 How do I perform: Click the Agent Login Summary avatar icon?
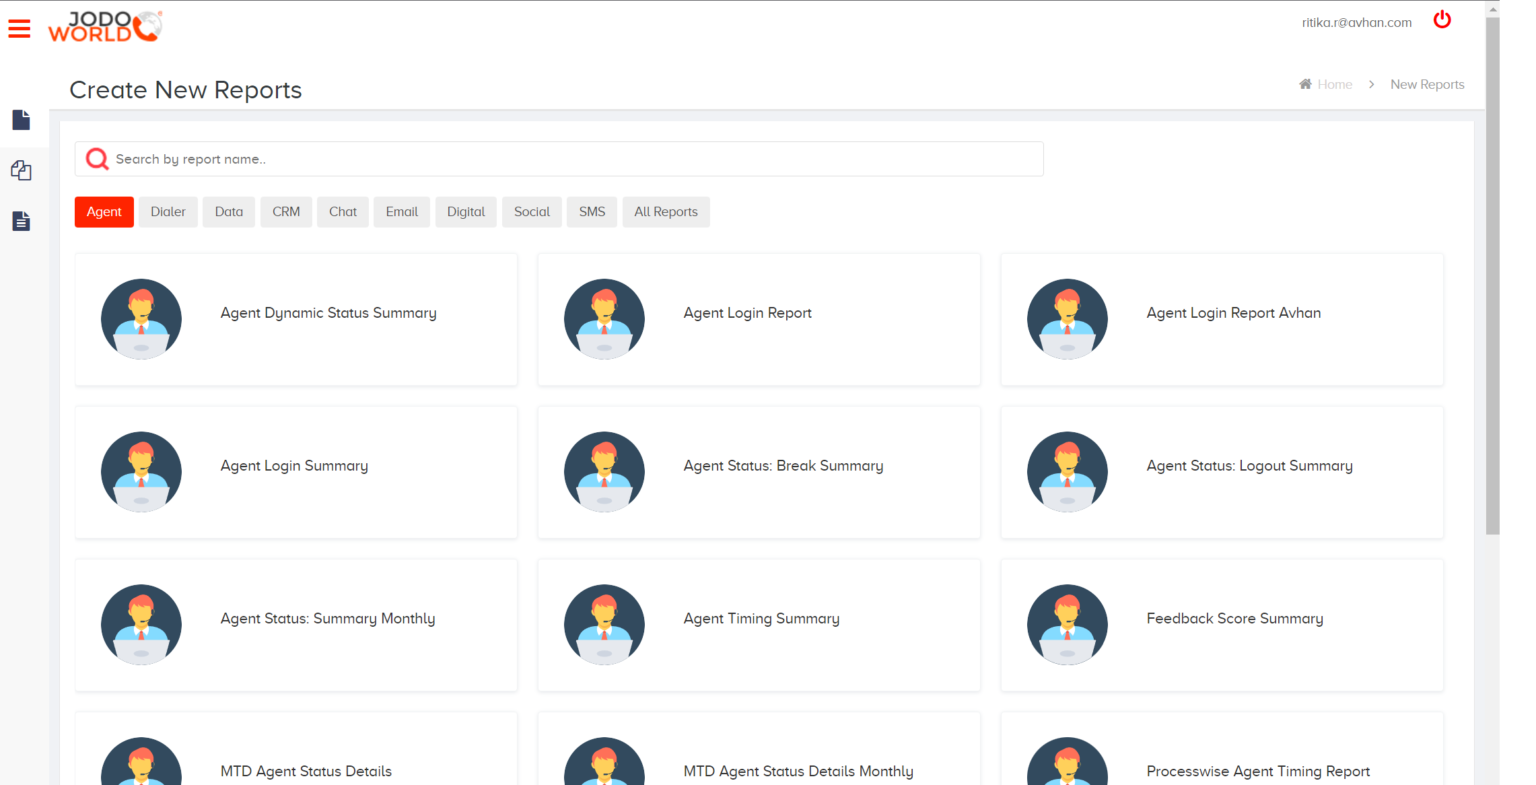pyautogui.click(x=141, y=472)
